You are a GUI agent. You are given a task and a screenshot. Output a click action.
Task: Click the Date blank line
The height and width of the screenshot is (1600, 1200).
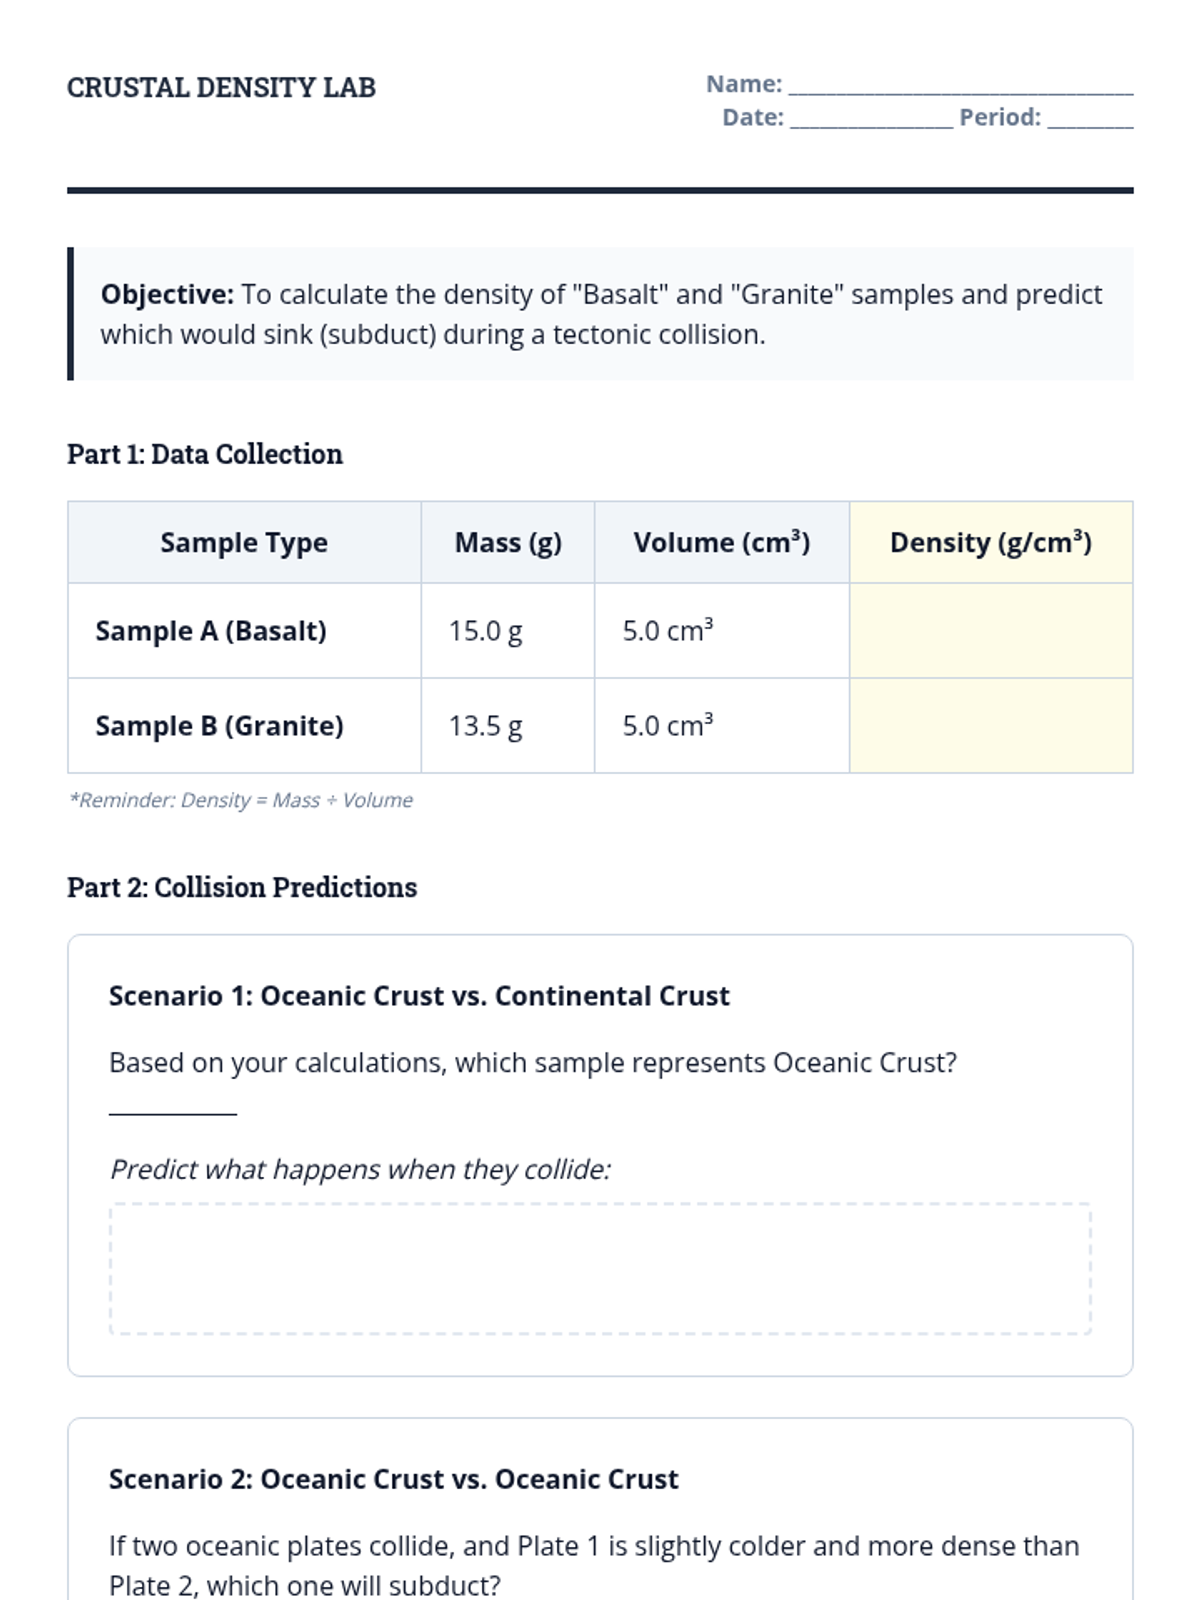pyautogui.click(x=871, y=120)
